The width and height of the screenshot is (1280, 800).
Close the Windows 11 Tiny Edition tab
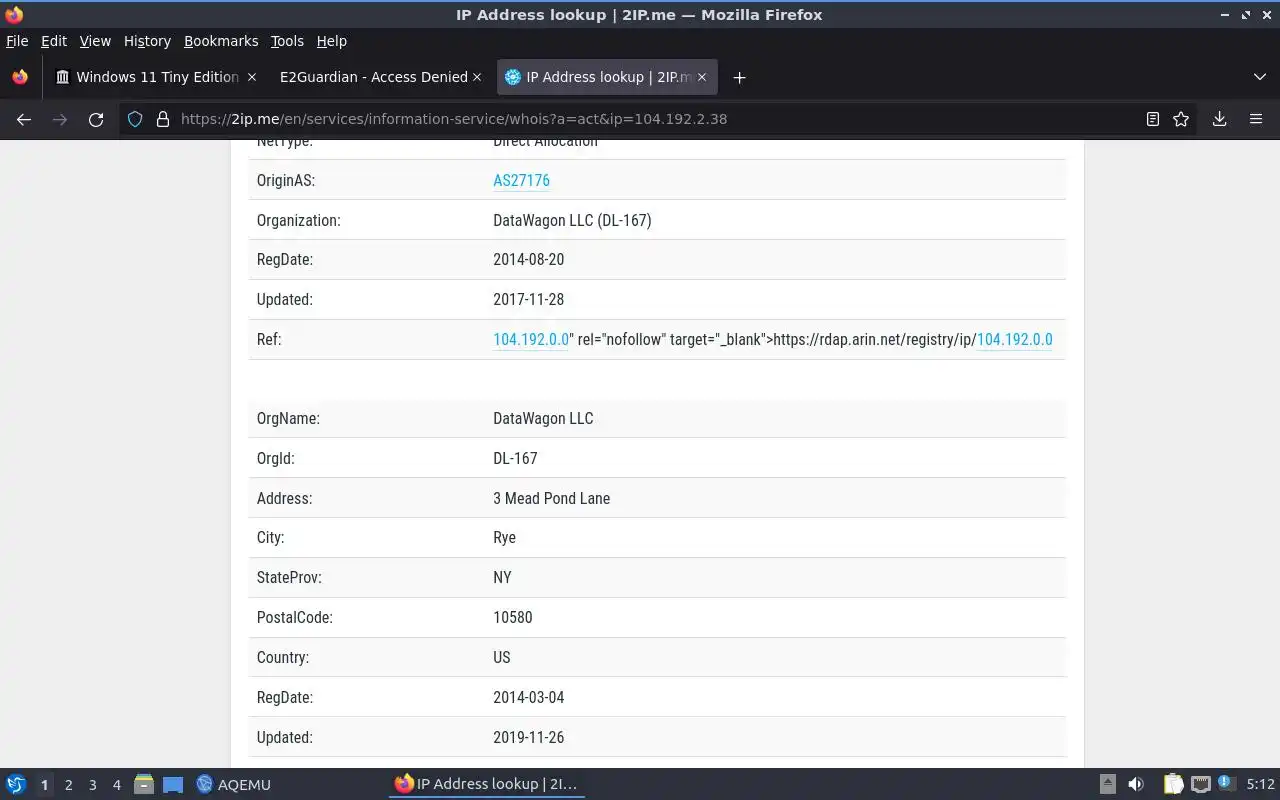point(252,77)
